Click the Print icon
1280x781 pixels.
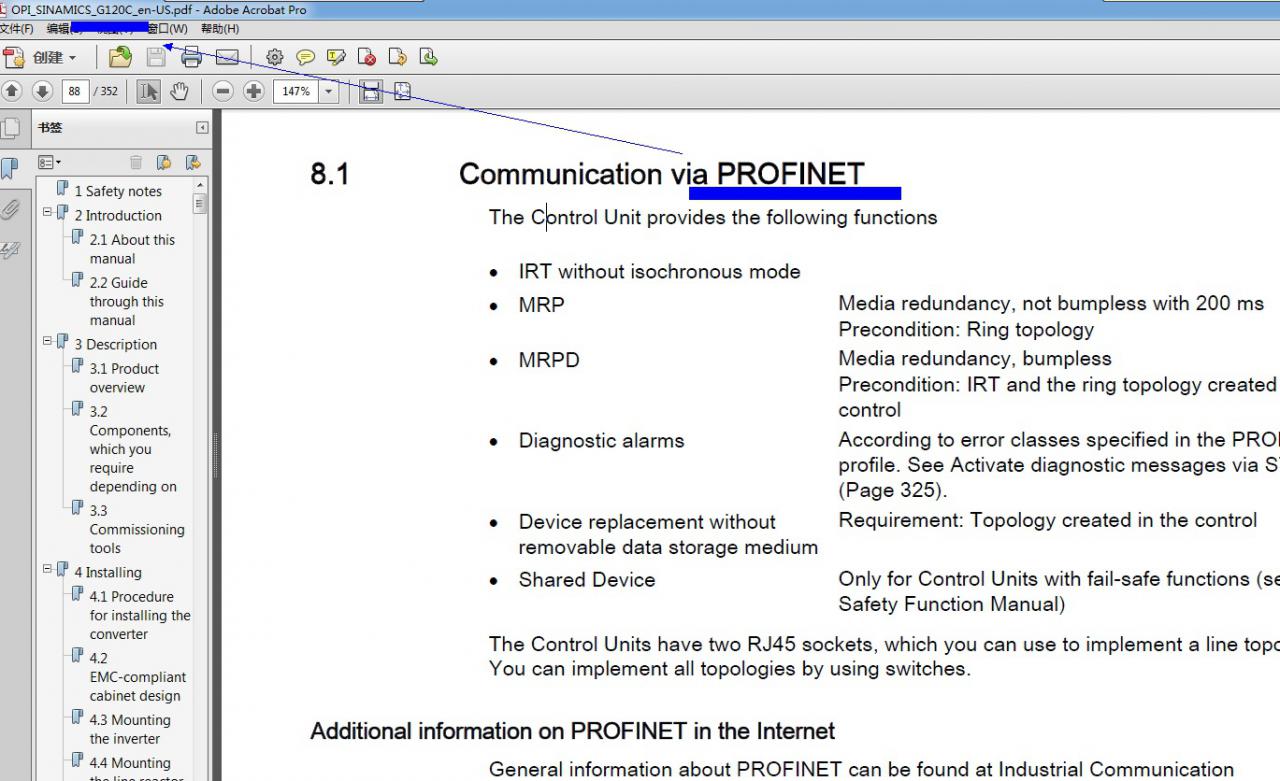[191, 57]
